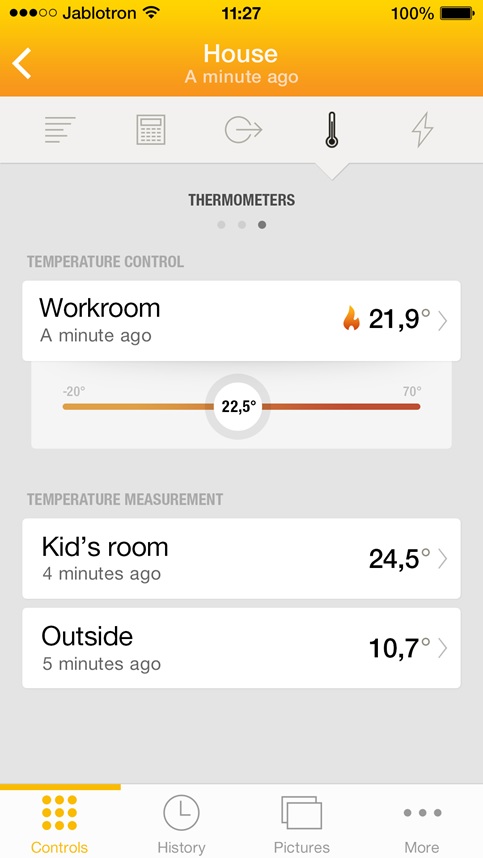
Task: Select the second page indicator dot
Action: pyautogui.click(x=242, y=225)
